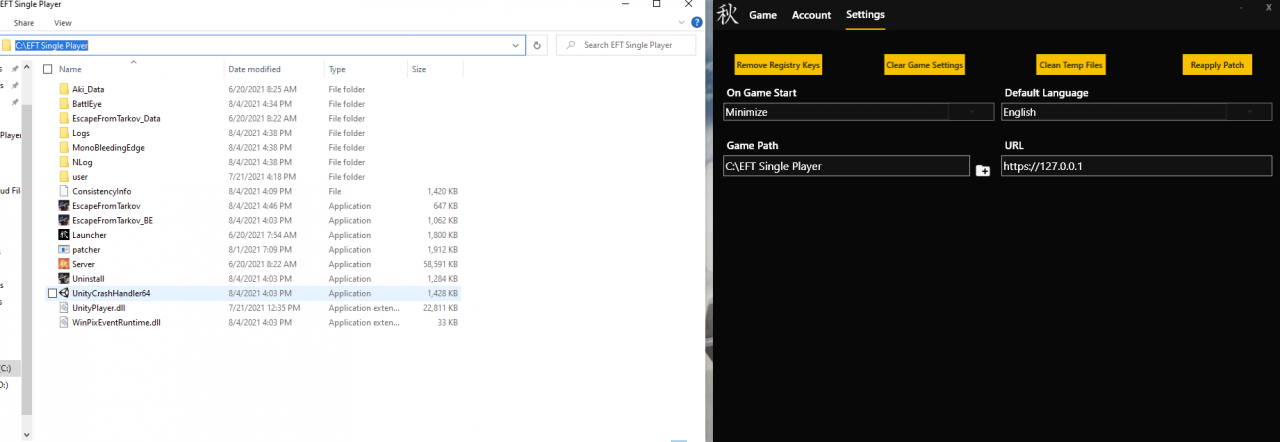
Task: Open the Default Language English dropdown
Action: point(1137,112)
